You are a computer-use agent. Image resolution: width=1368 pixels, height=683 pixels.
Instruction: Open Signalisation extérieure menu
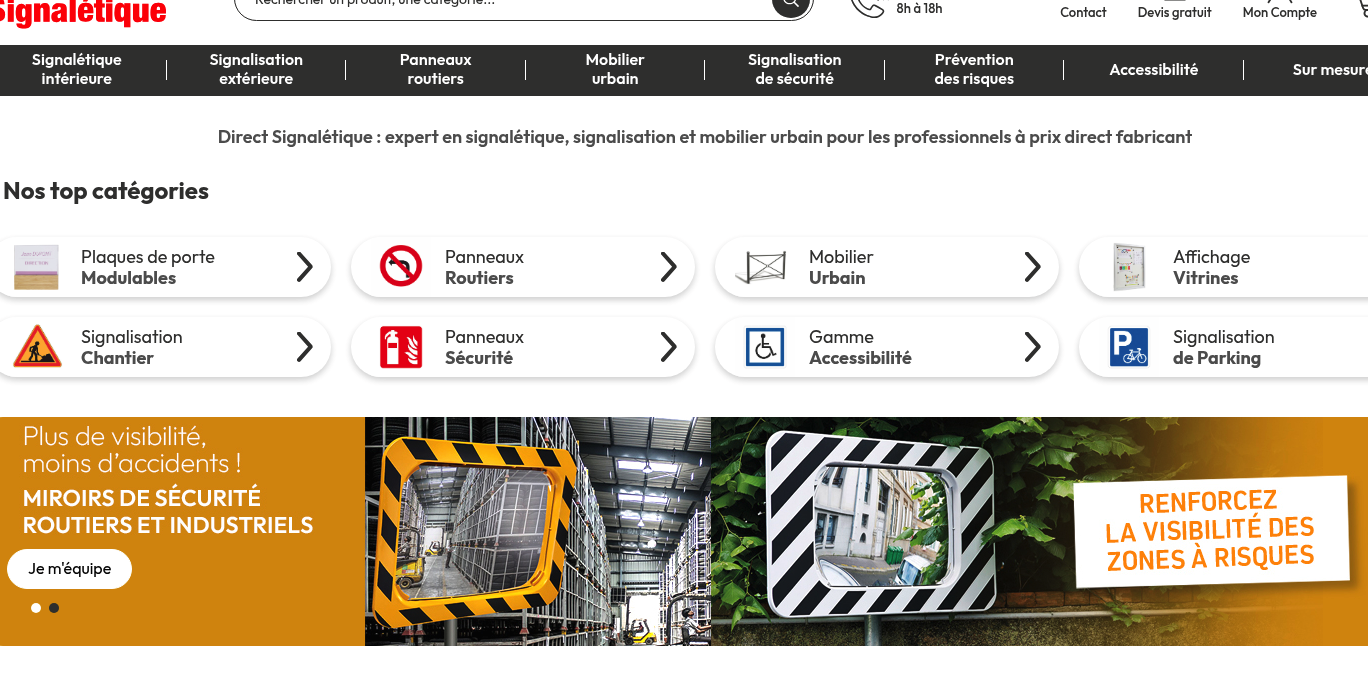[256, 69]
